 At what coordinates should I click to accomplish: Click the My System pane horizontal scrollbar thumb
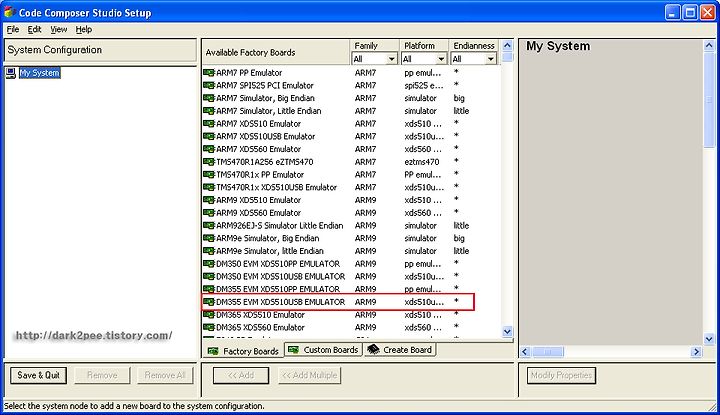pyautogui.click(x=547, y=352)
